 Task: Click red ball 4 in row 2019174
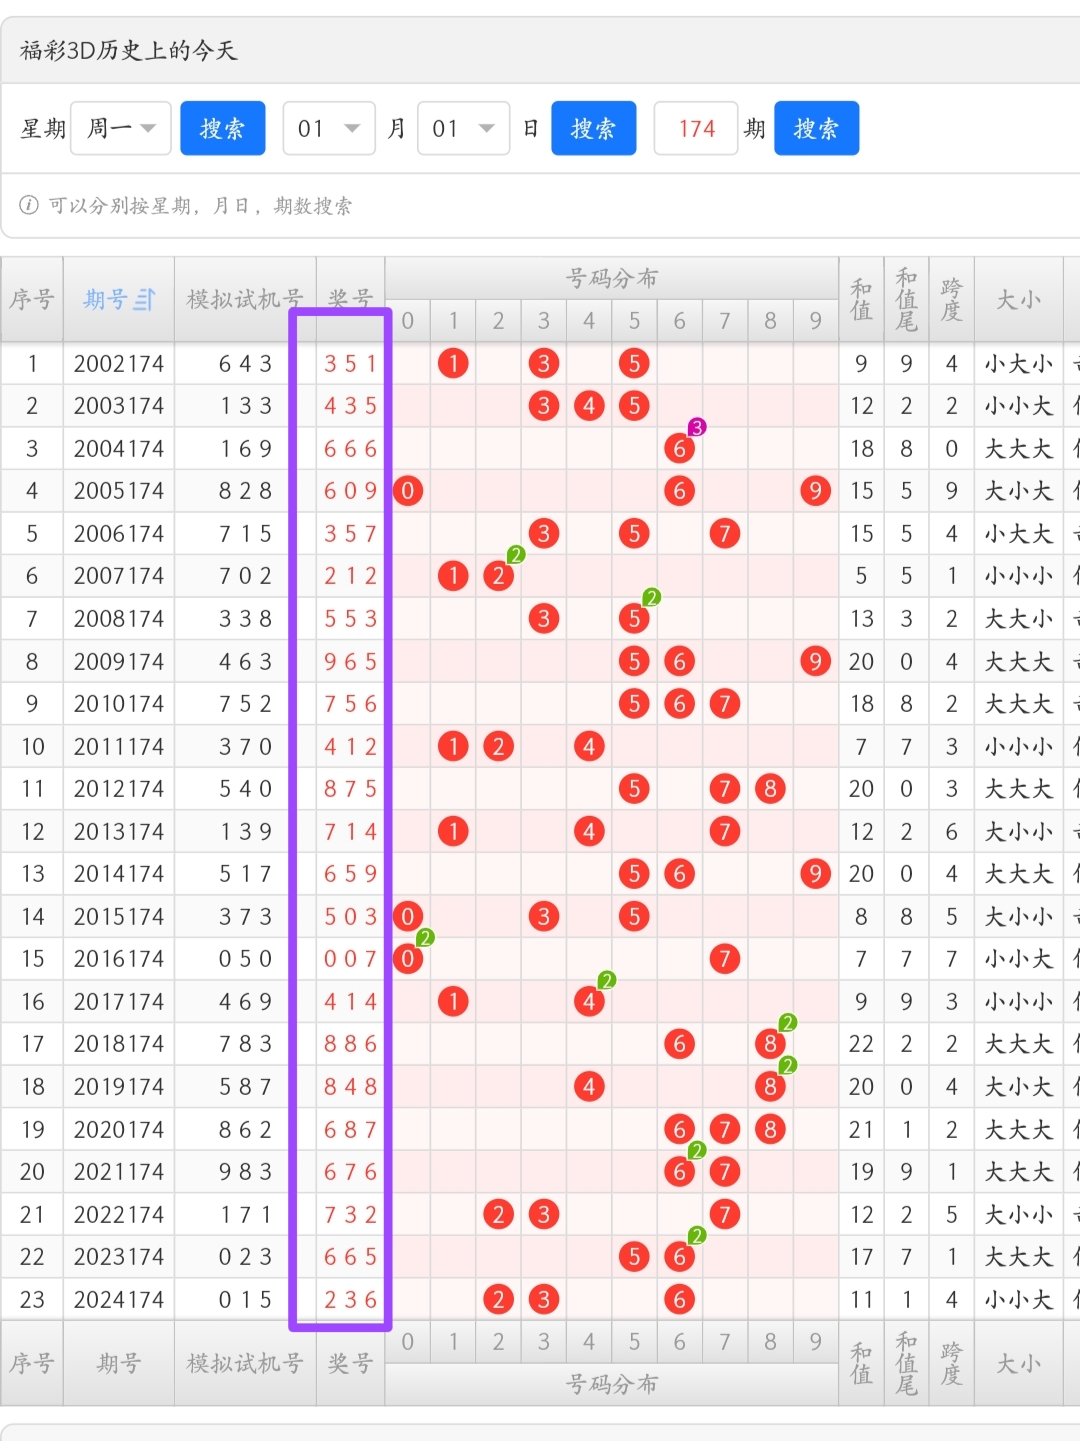(589, 1087)
